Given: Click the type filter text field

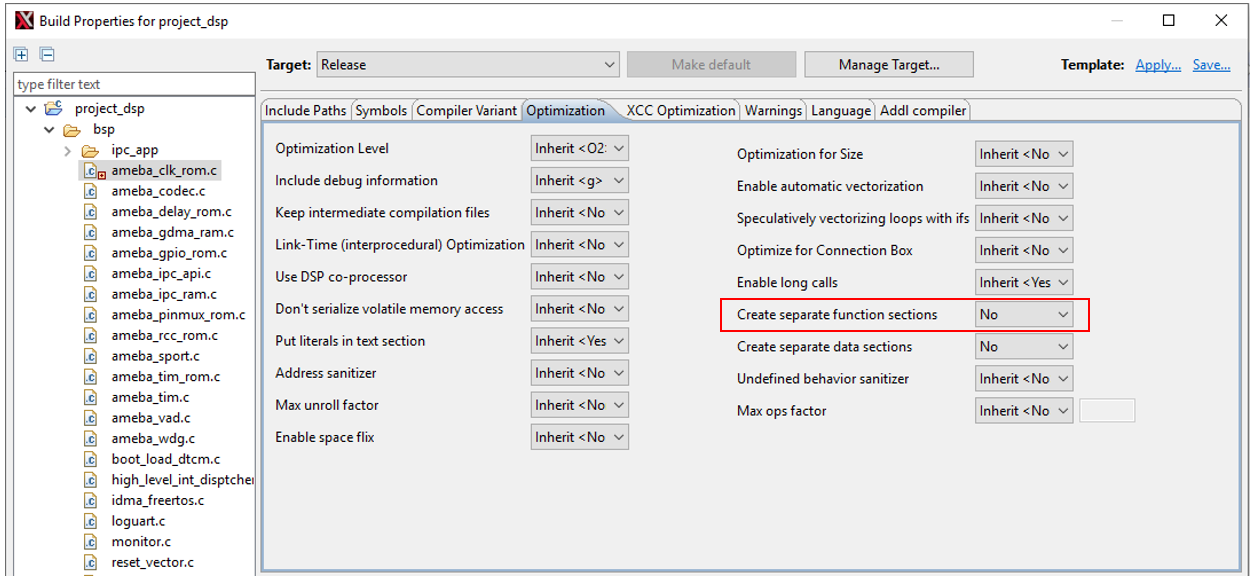Looking at the screenshot, I should coord(134,85).
